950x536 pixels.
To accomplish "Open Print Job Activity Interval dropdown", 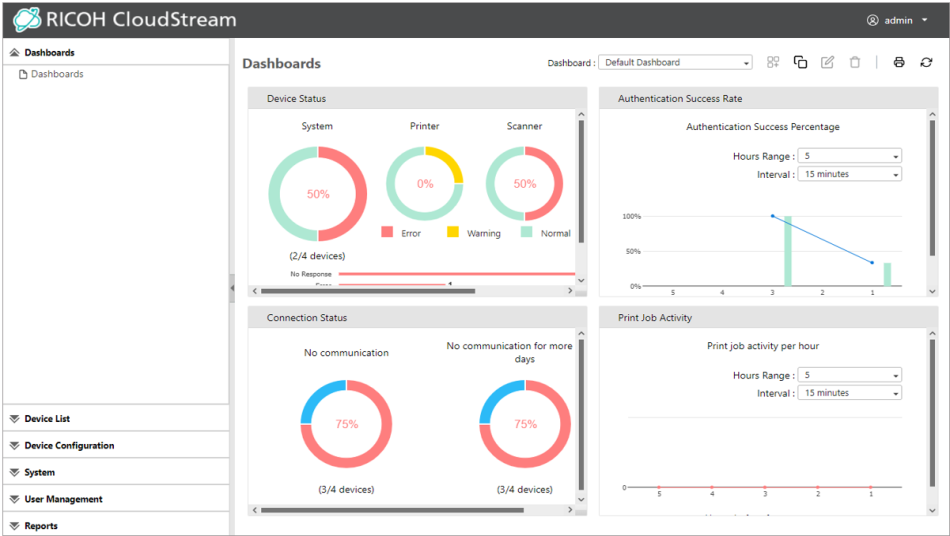I will (849, 393).
